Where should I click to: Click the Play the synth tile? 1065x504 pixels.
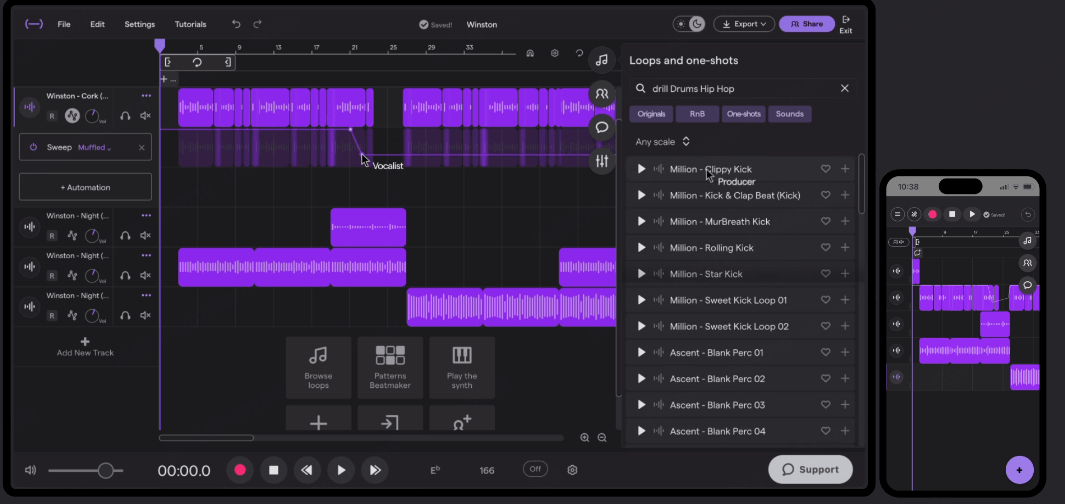(x=462, y=367)
